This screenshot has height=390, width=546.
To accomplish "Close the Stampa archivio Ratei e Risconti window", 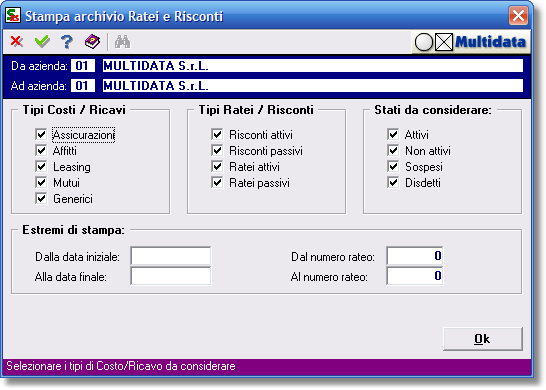I will click(518, 16).
